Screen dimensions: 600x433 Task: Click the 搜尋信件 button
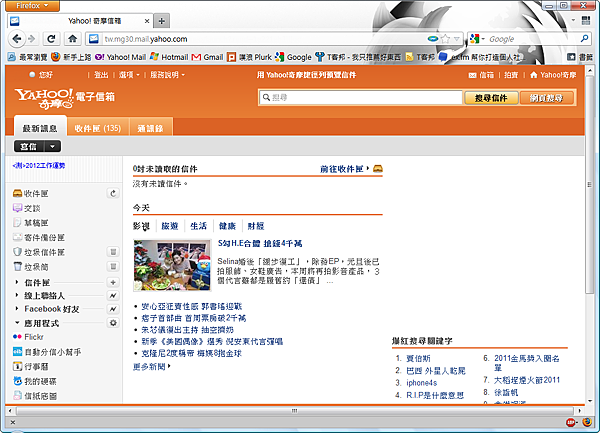tap(491, 98)
